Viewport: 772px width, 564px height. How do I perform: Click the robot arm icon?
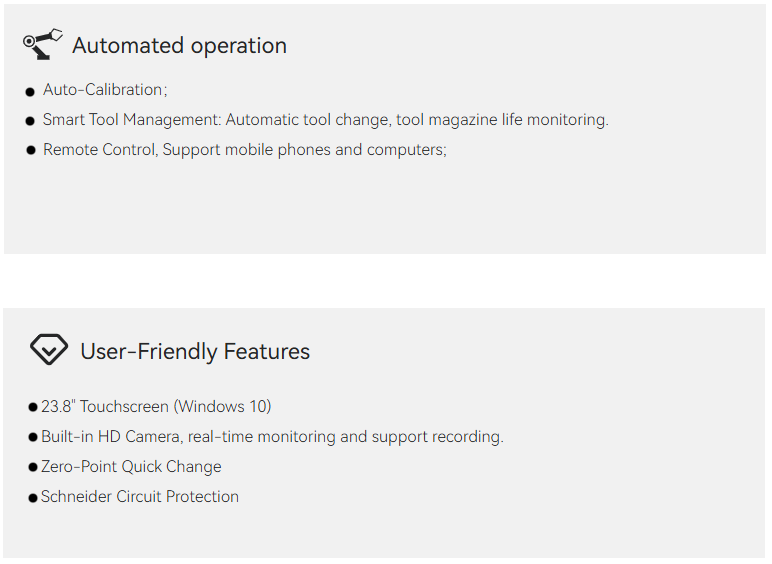42,44
